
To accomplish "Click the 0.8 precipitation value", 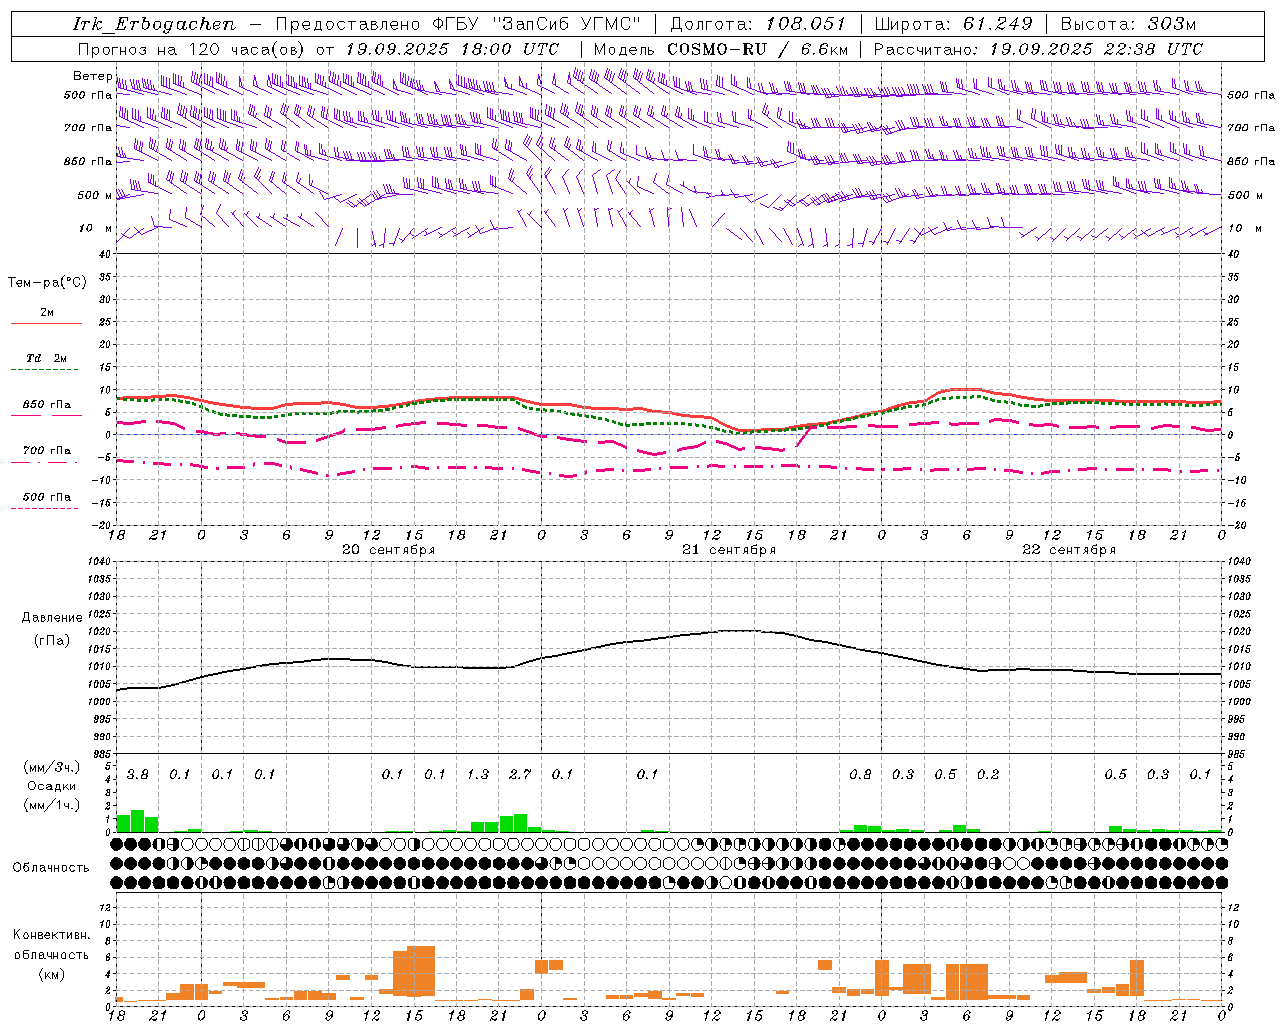I will pyautogui.click(x=860, y=774).
